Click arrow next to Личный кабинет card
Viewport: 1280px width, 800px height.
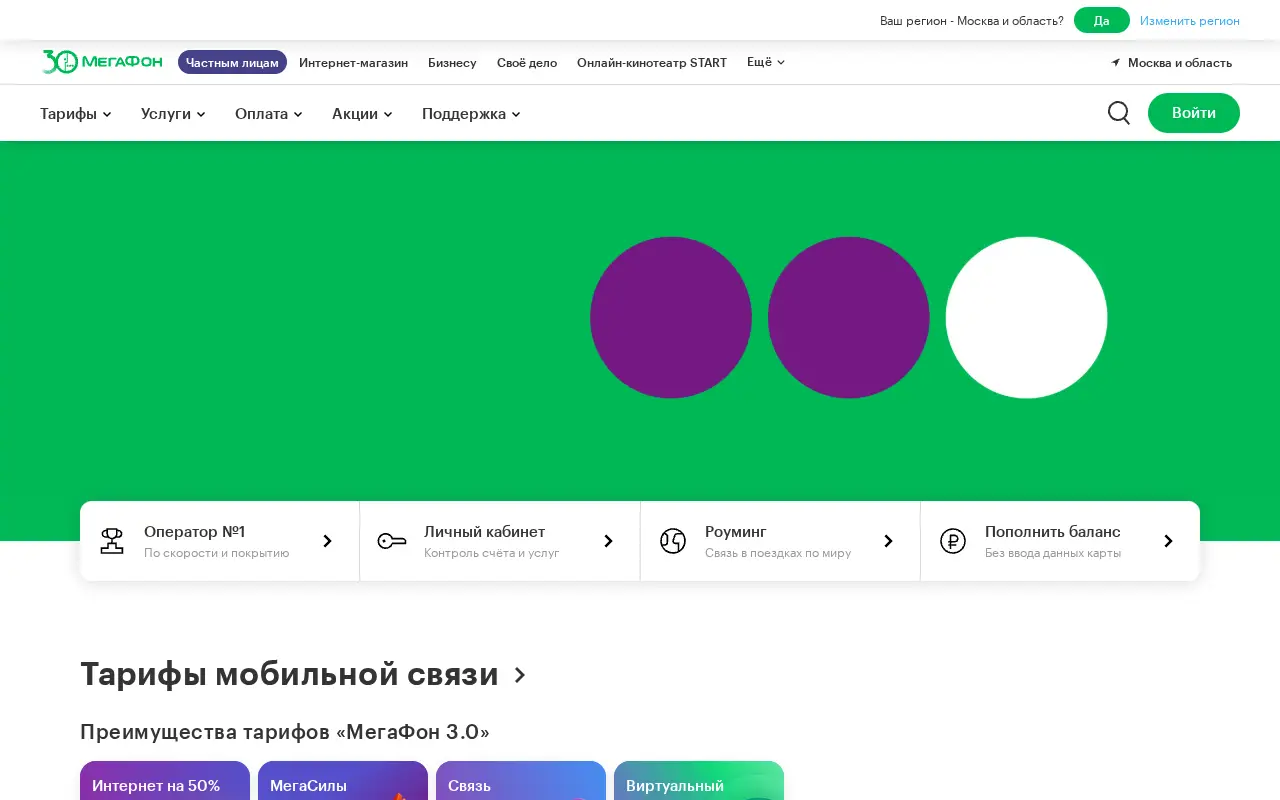pos(608,541)
